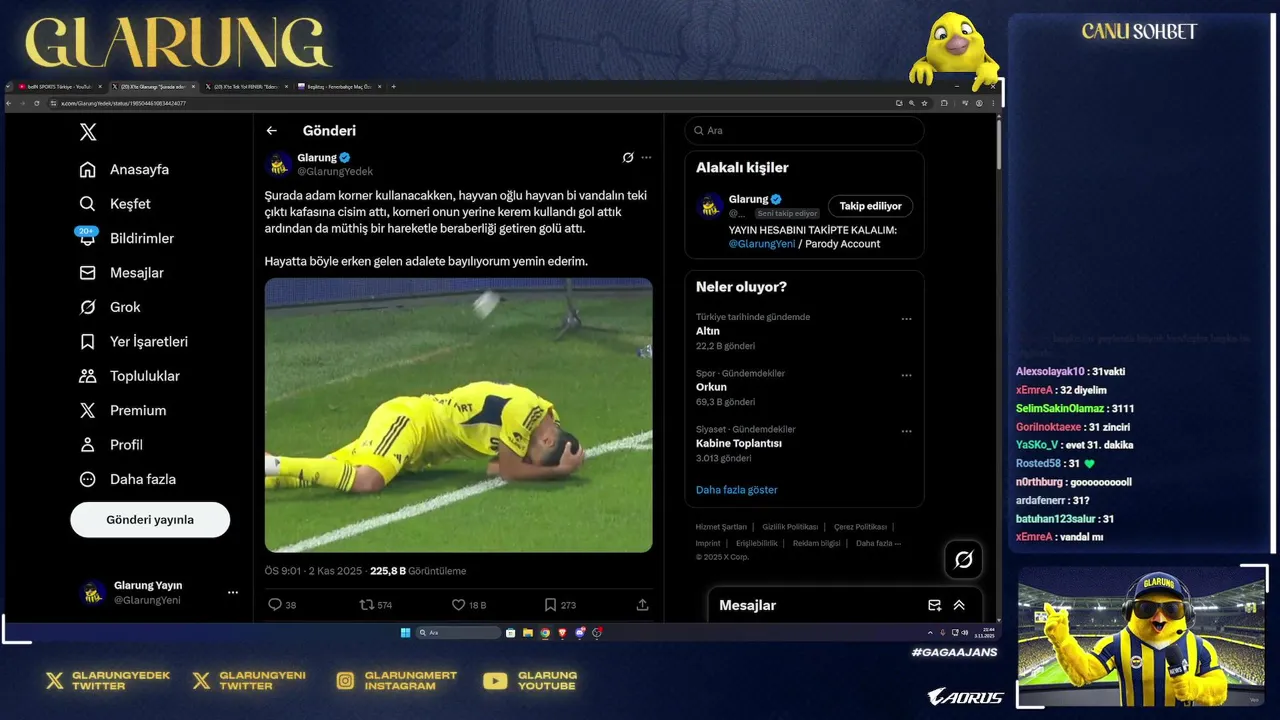
Task: Open options for Altın trend
Action: (x=906, y=319)
